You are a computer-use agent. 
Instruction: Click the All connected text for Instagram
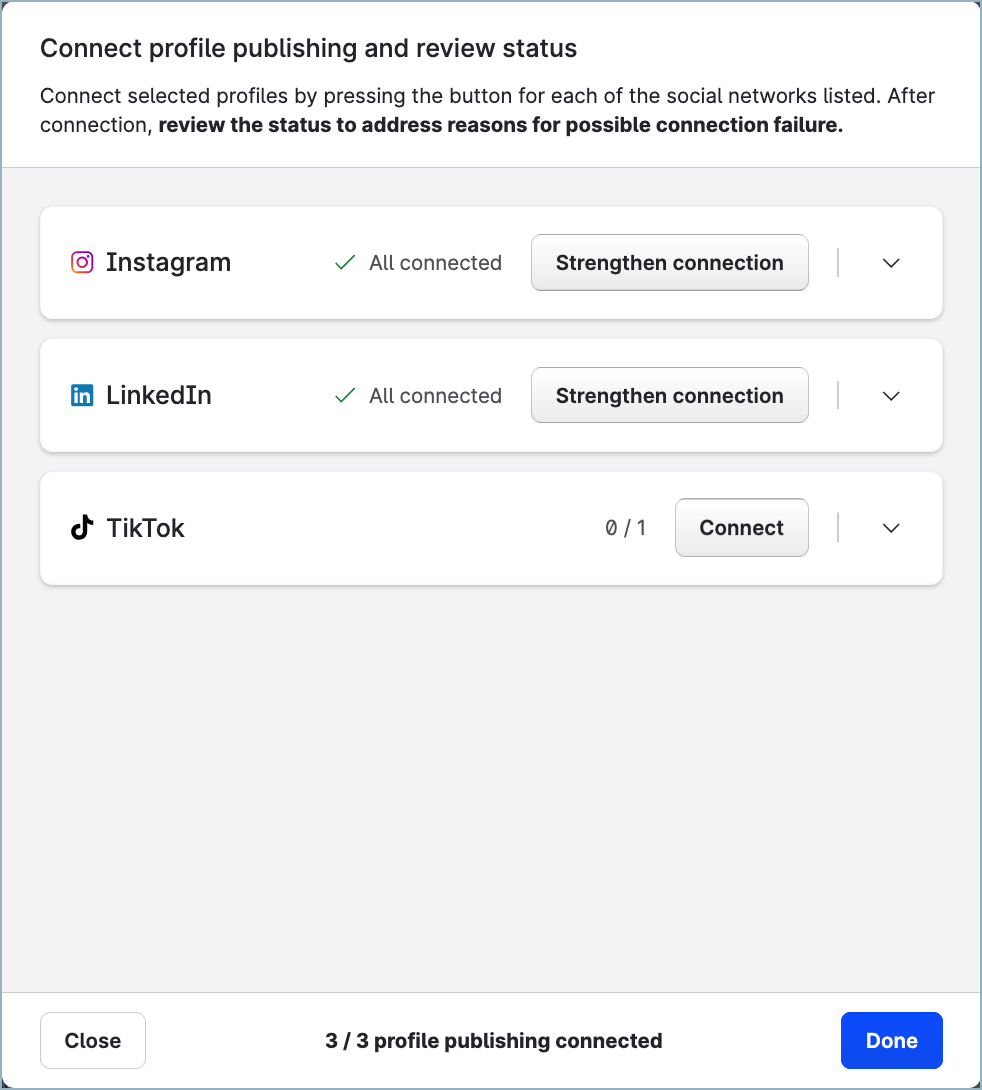point(435,262)
